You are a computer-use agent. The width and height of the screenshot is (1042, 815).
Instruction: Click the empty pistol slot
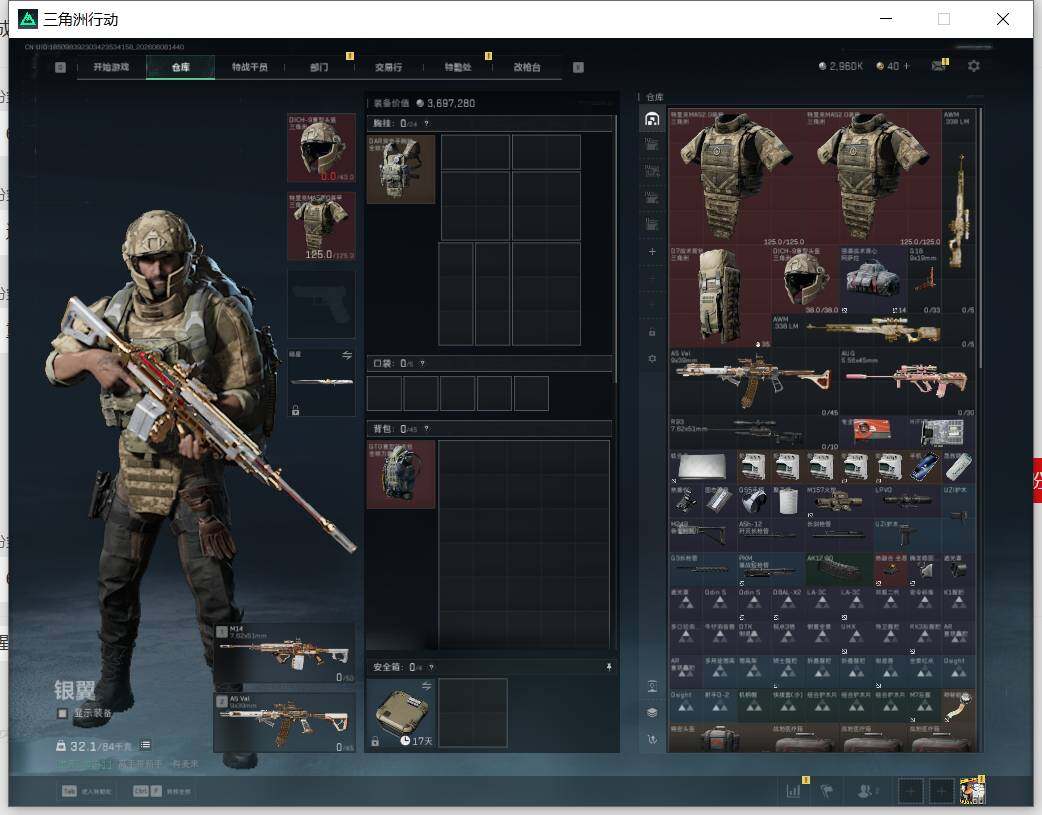(321, 304)
